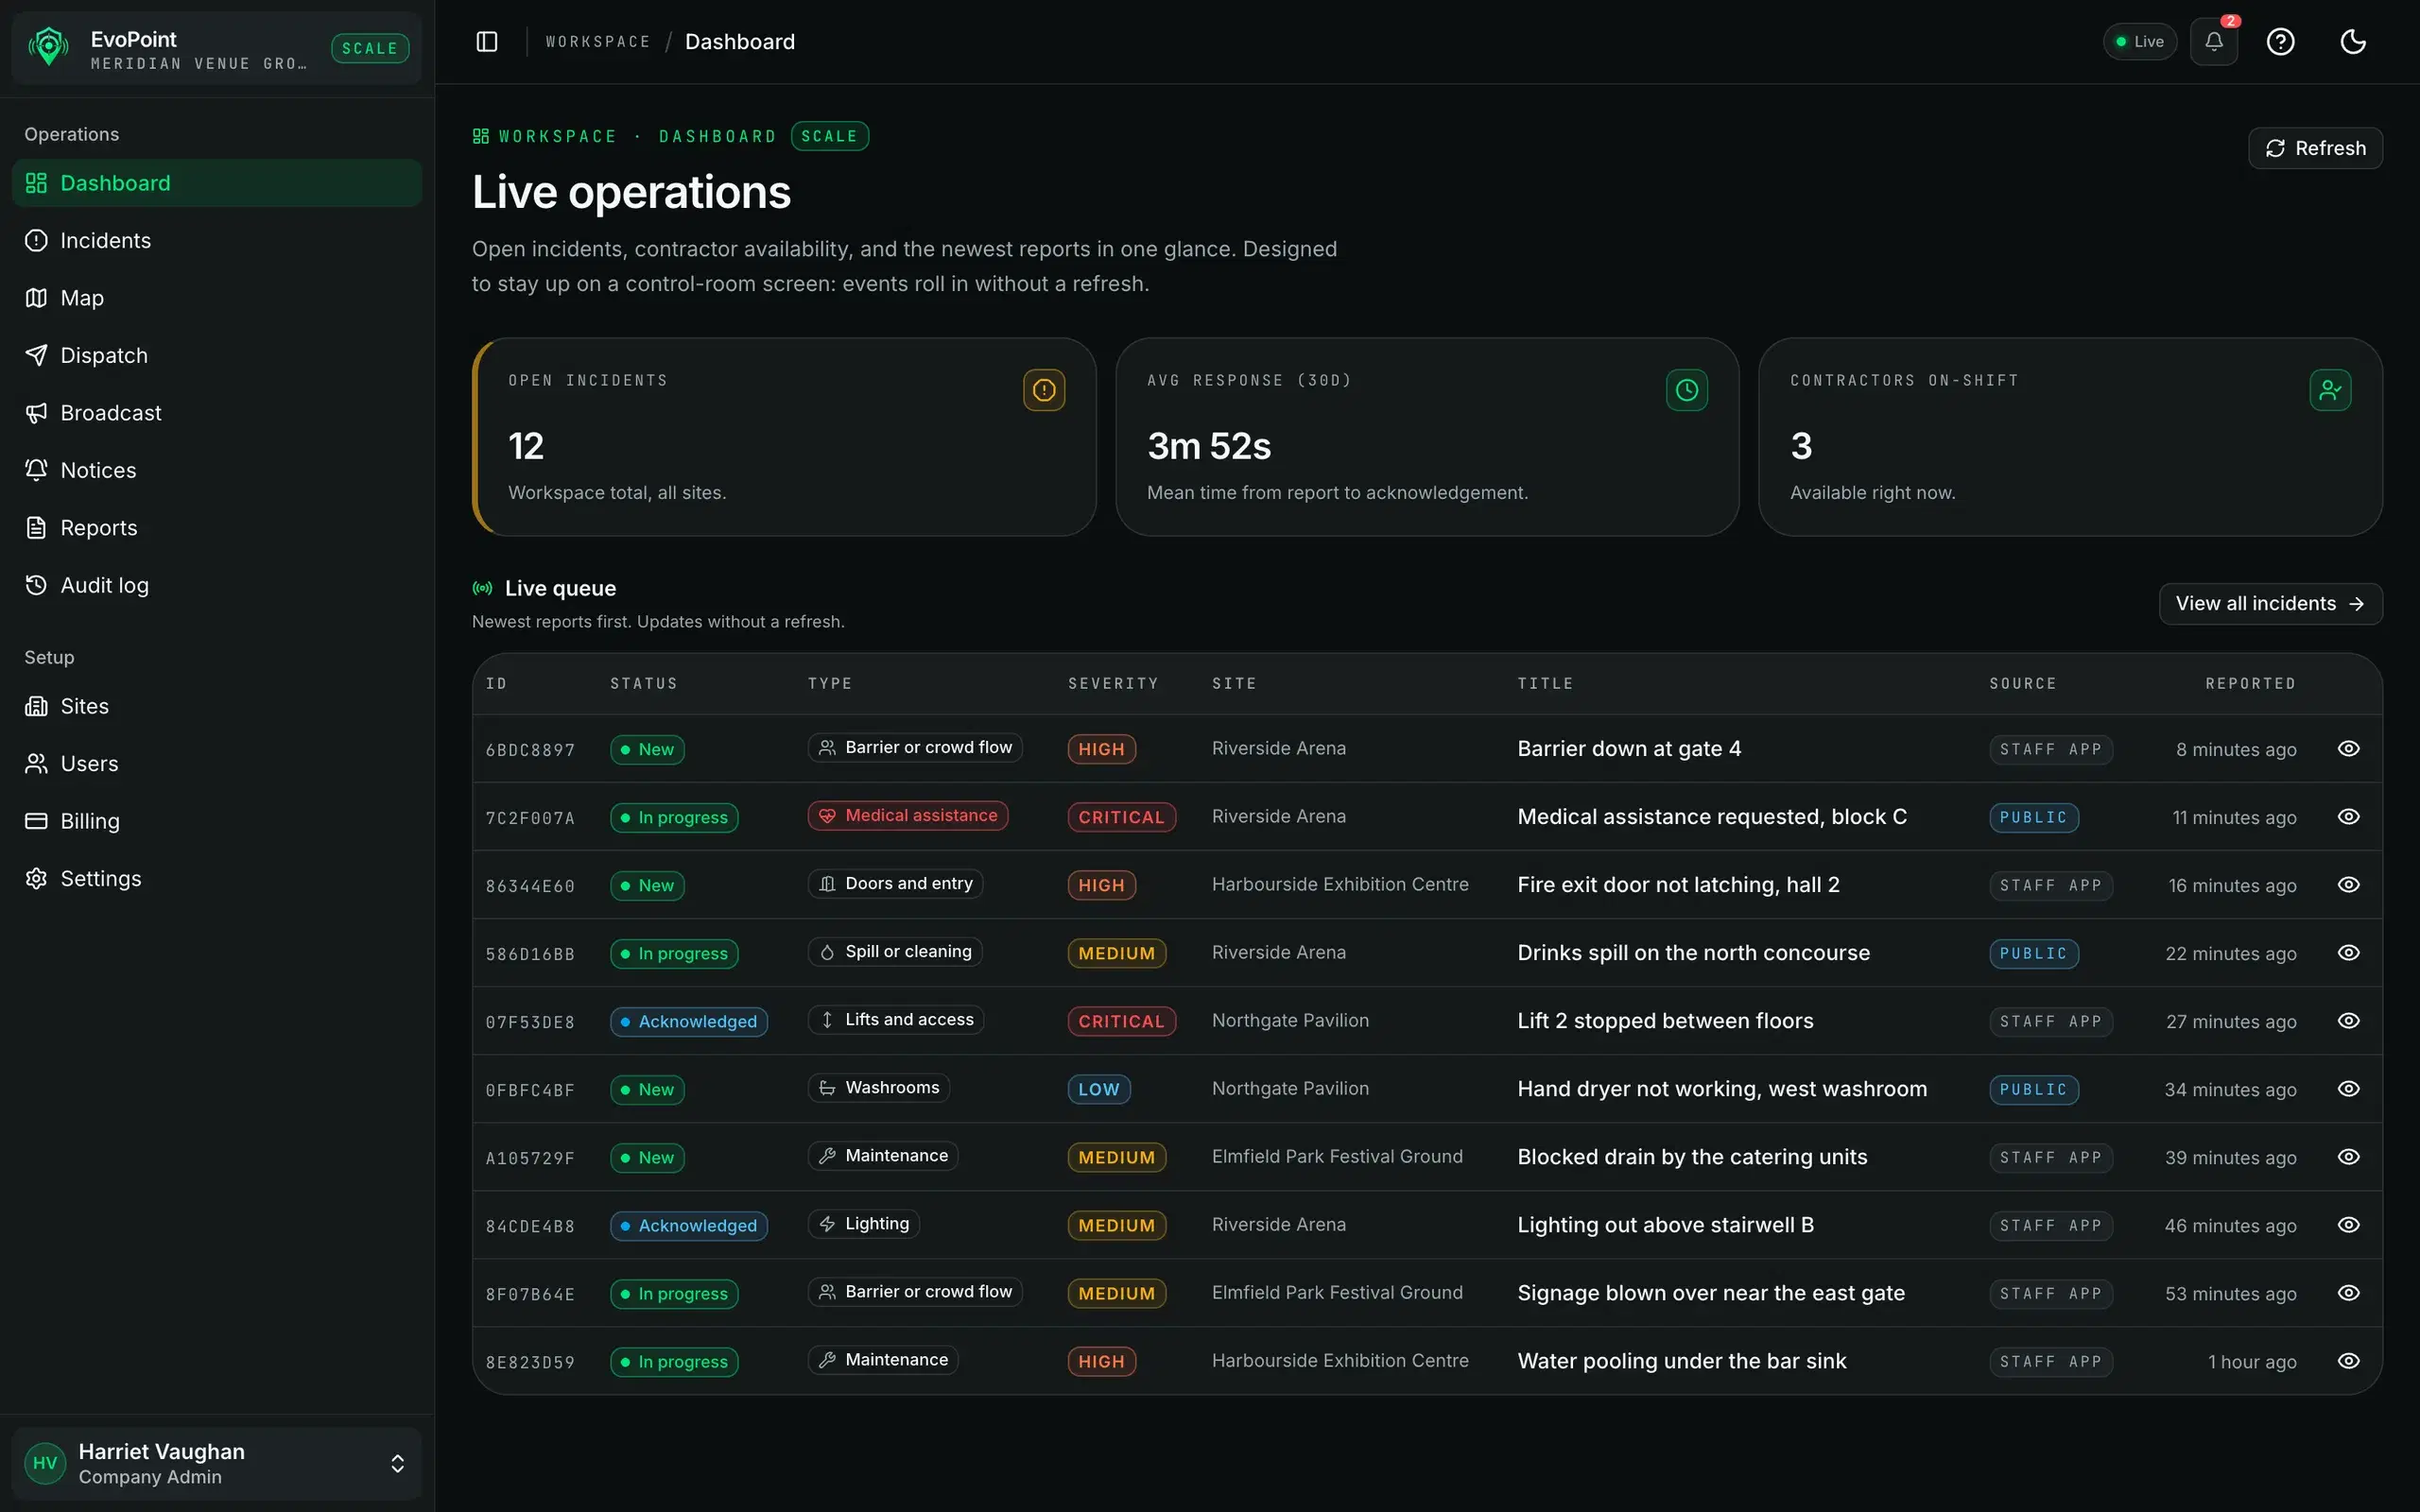The image size is (2420, 1512).
Task: View Drinks spill incident eye icon
Action: (2348, 953)
